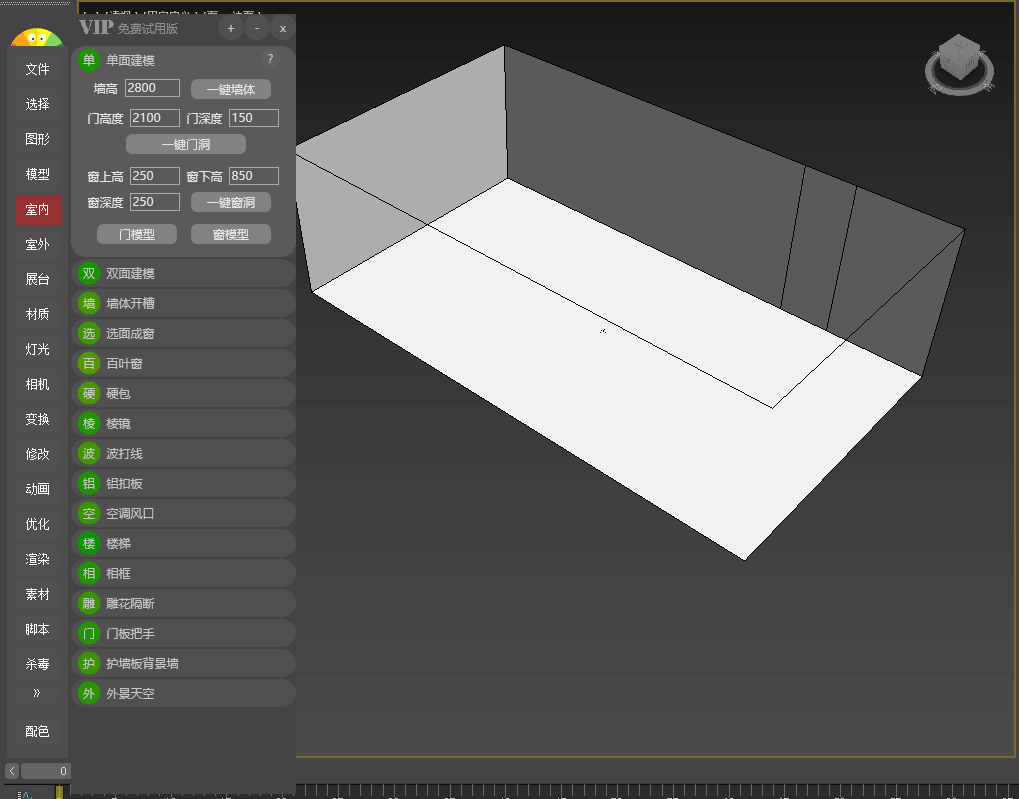The height and width of the screenshot is (799, 1019).
Task: Click the 窗模型 button
Action: (231, 234)
